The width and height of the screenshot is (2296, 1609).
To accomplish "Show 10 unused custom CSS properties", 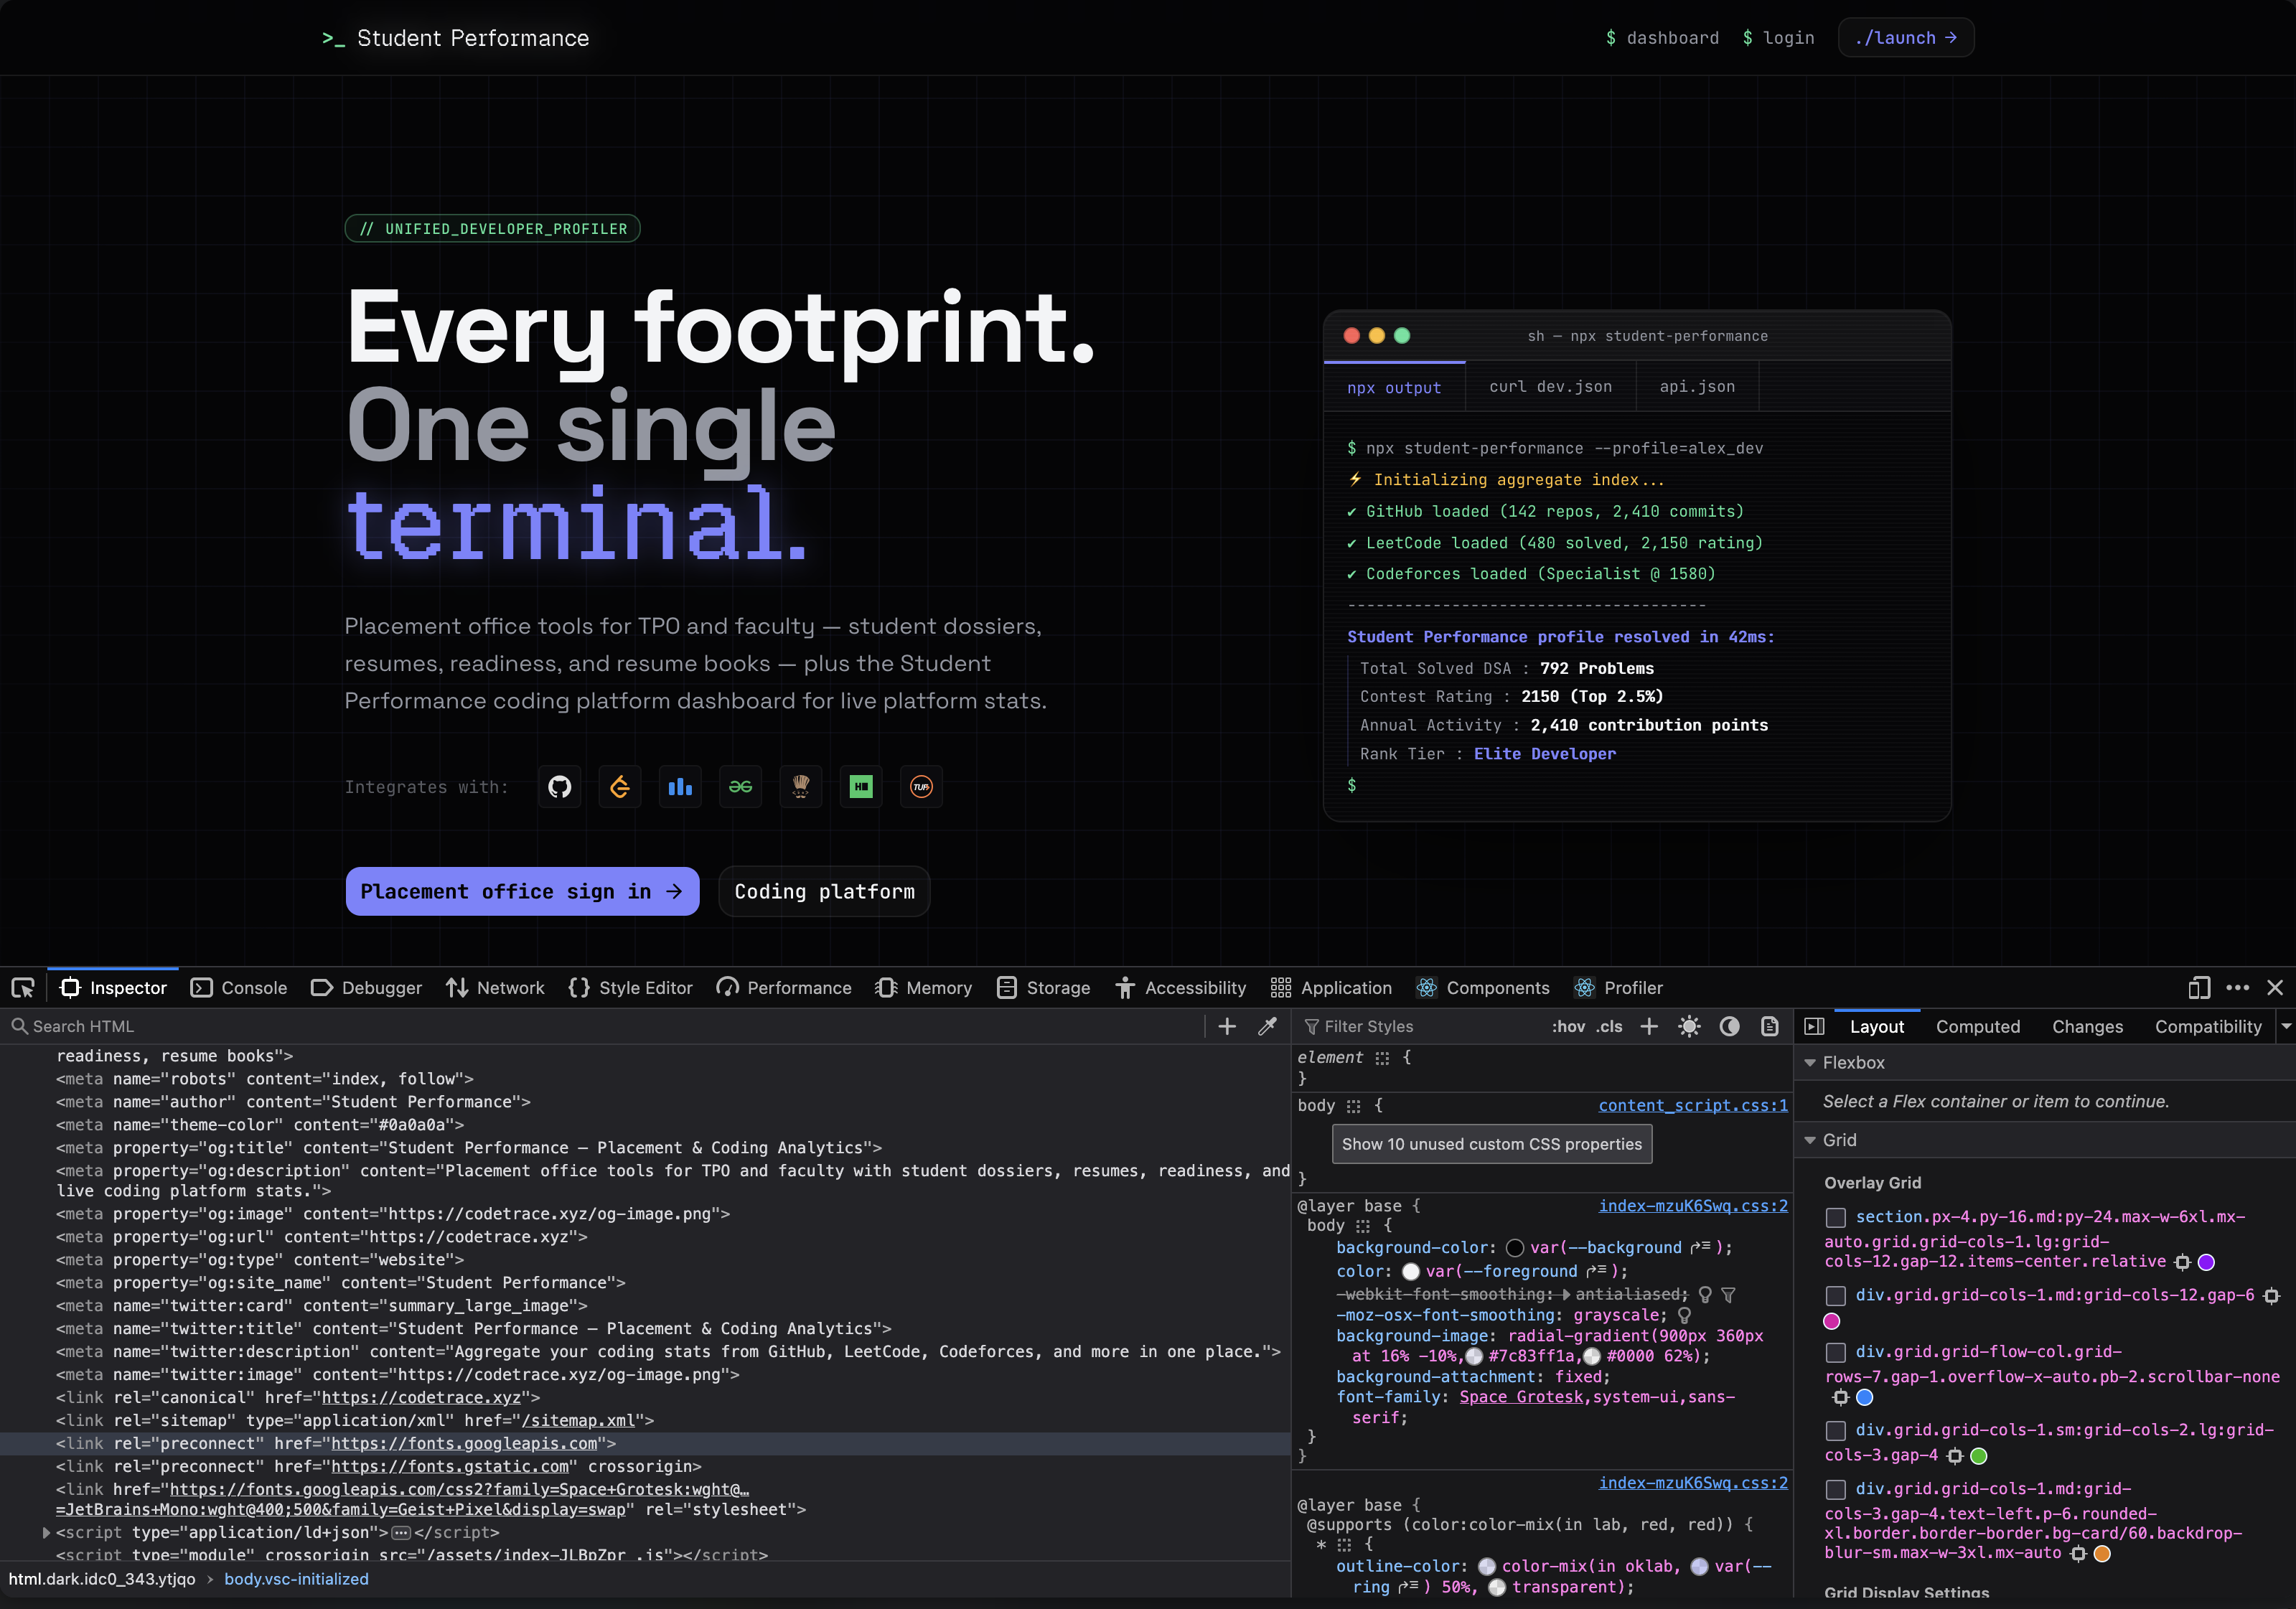I will click(x=1491, y=1144).
